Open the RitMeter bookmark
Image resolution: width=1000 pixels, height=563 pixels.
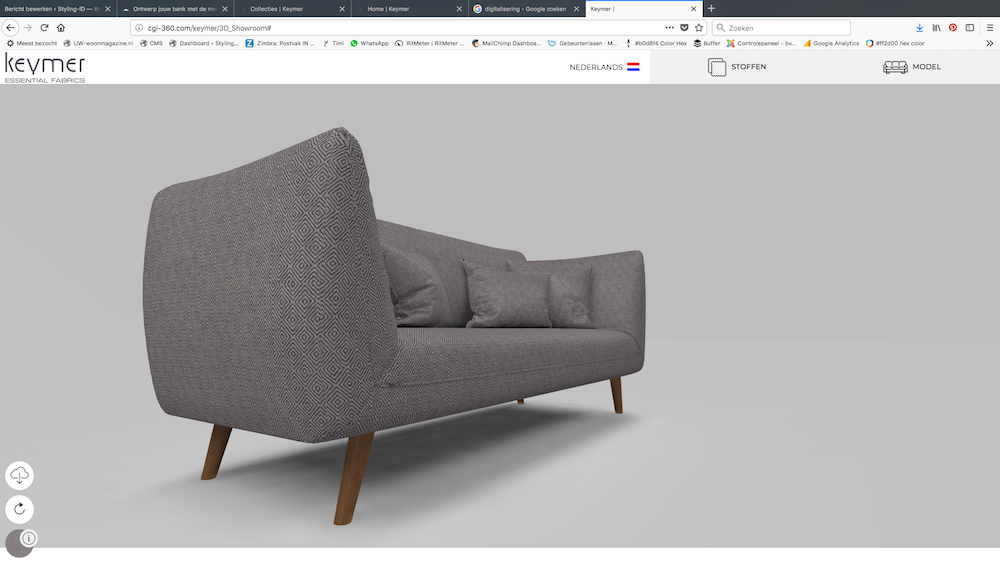pos(429,43)
